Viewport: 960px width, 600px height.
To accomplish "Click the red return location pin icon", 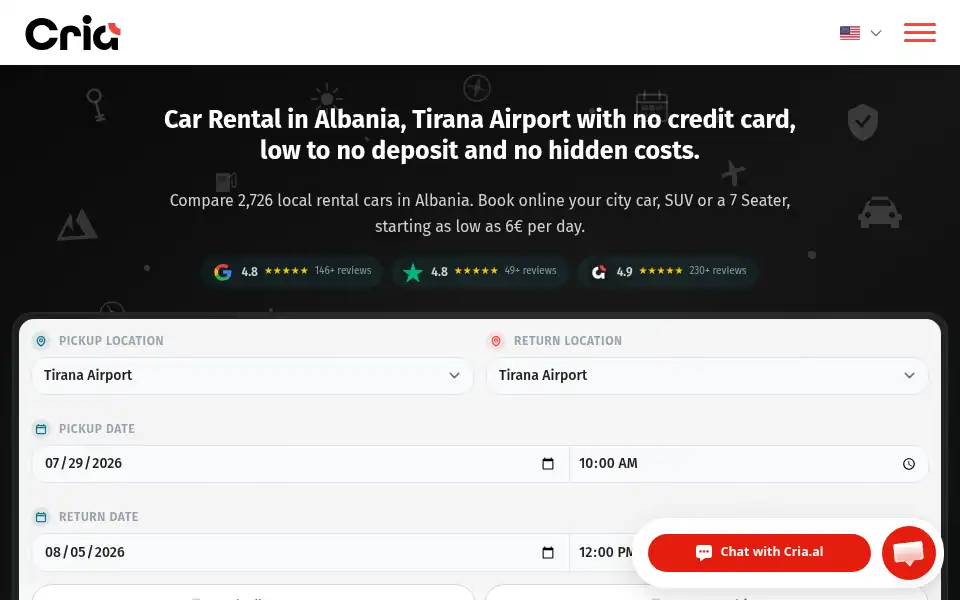I will pyautogui.click(x=496, y=341).
